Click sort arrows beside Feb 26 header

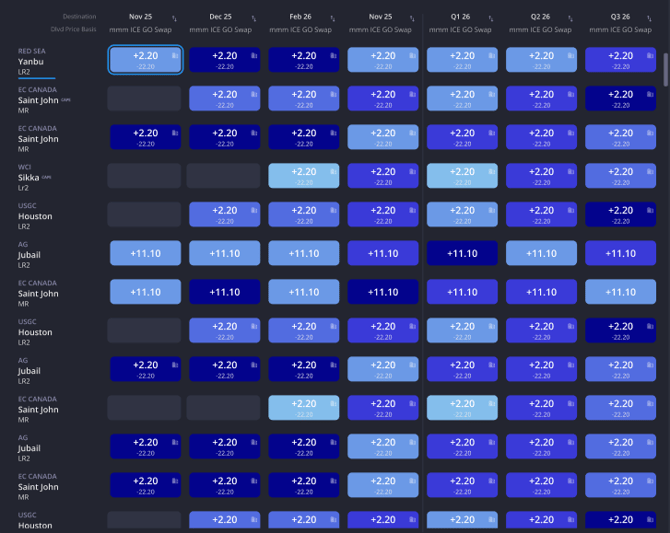tap(333, 18)
